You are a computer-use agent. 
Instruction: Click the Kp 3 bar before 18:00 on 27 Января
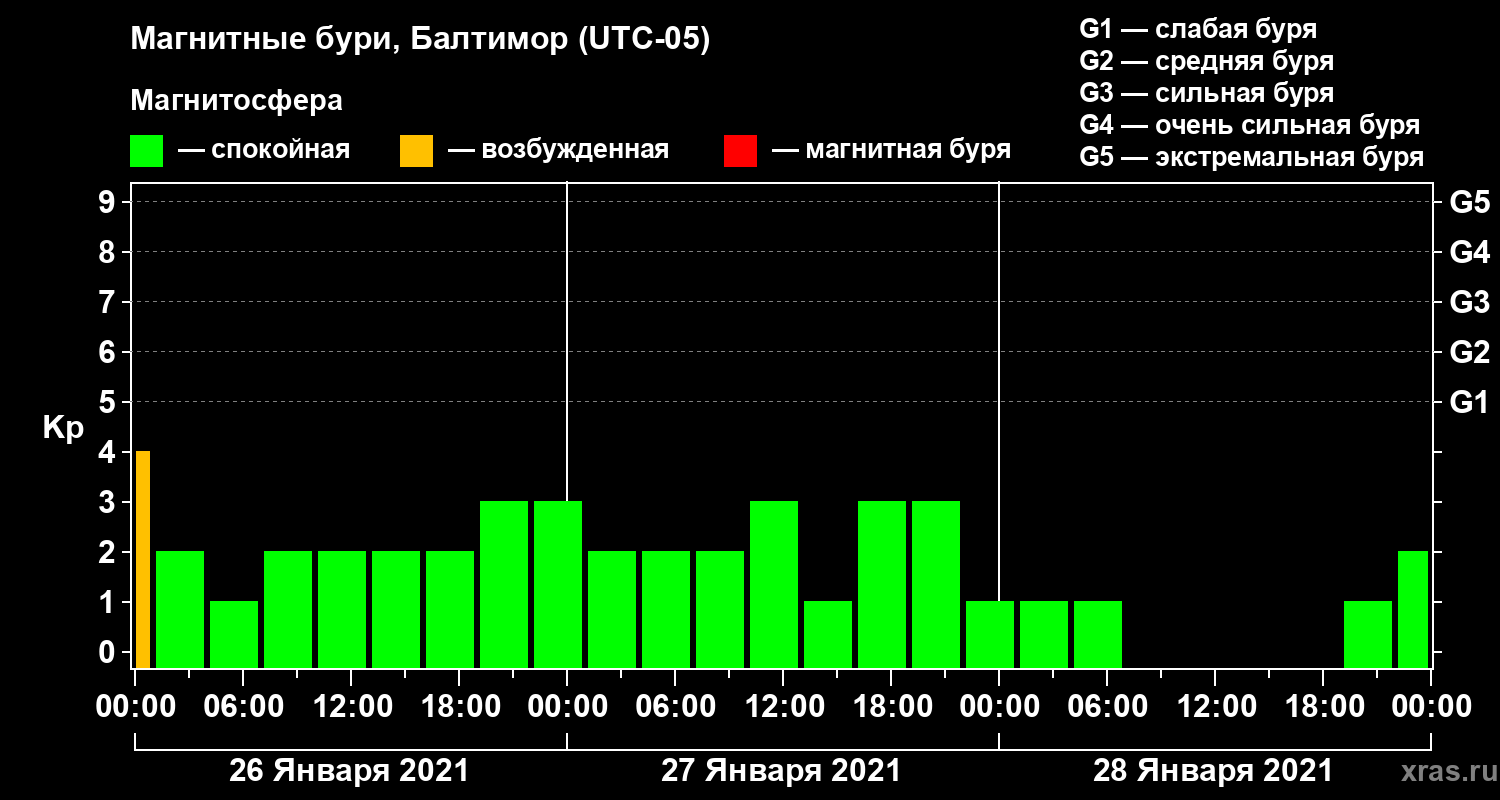tap(882, 584)
